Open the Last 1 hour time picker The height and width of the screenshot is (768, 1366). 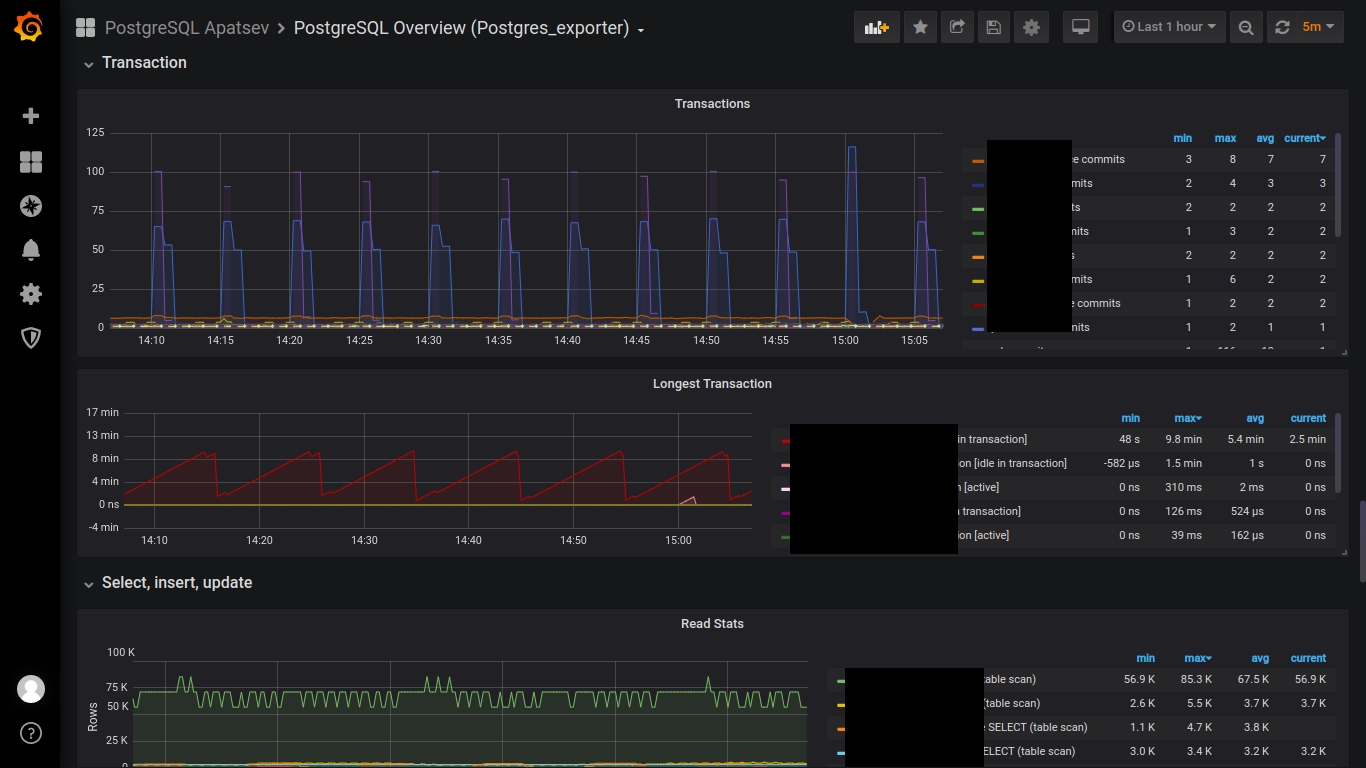[x=1169, y=27]
